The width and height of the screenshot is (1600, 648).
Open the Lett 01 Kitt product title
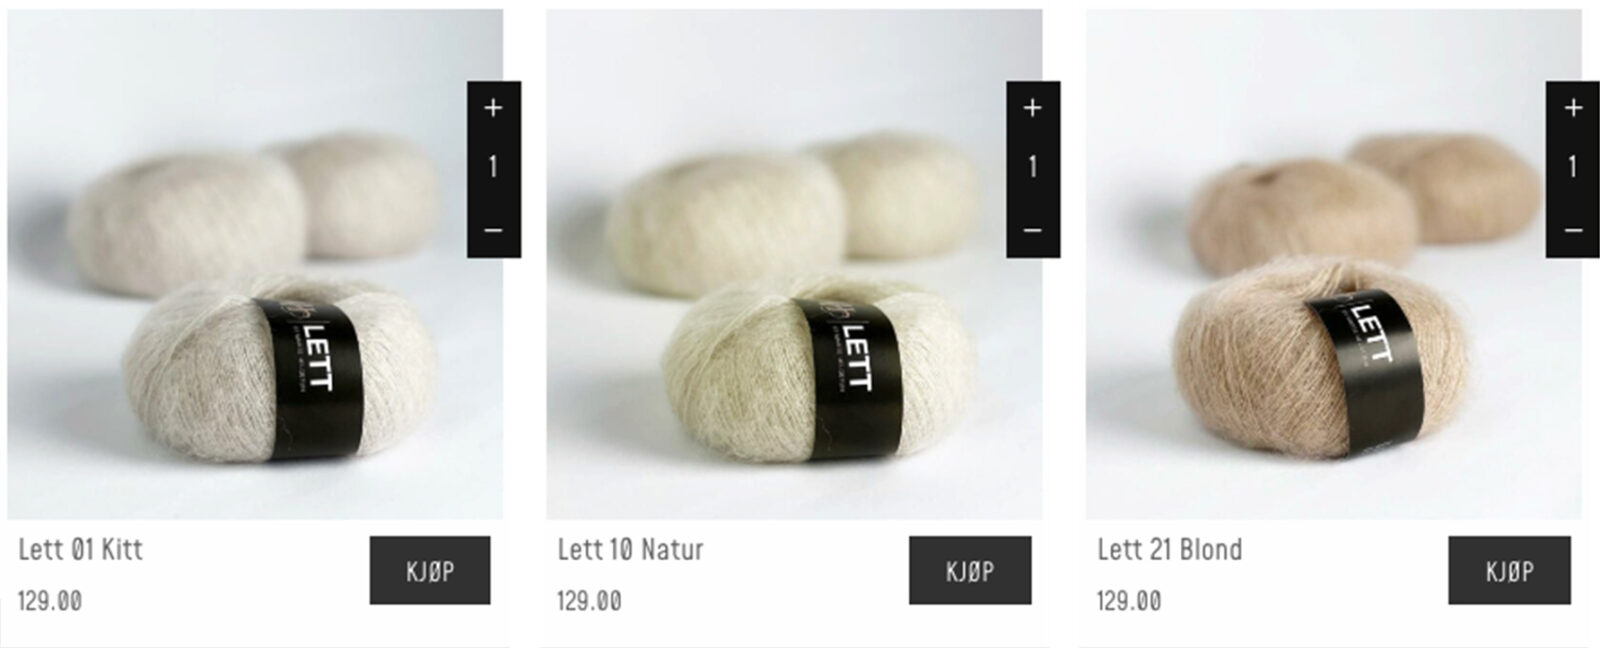point(81,549)
